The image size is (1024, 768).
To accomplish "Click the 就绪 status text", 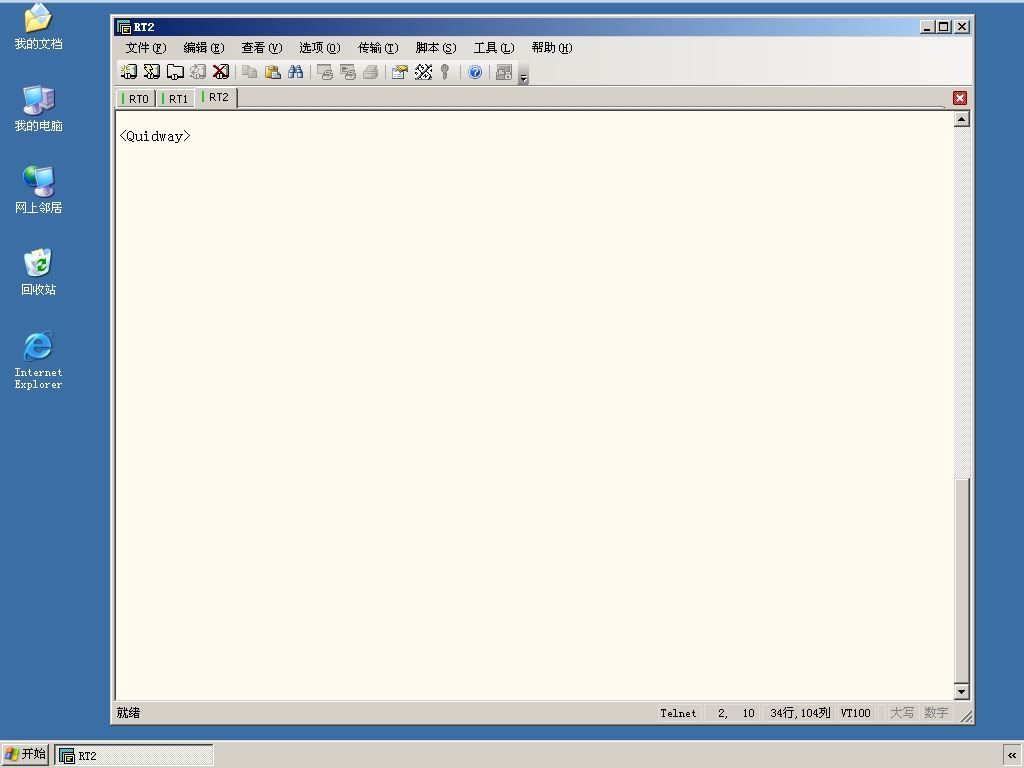I will click(128, 713).
